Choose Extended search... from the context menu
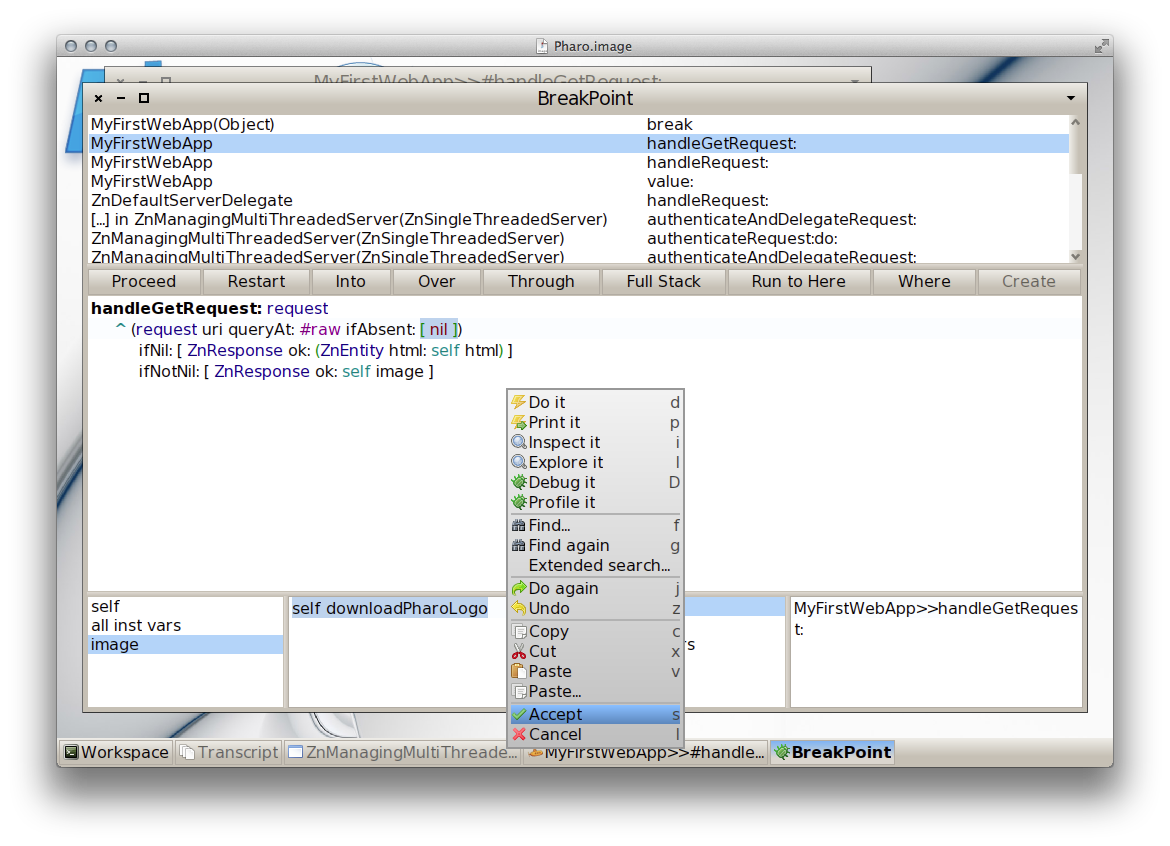 coord(595,565)
